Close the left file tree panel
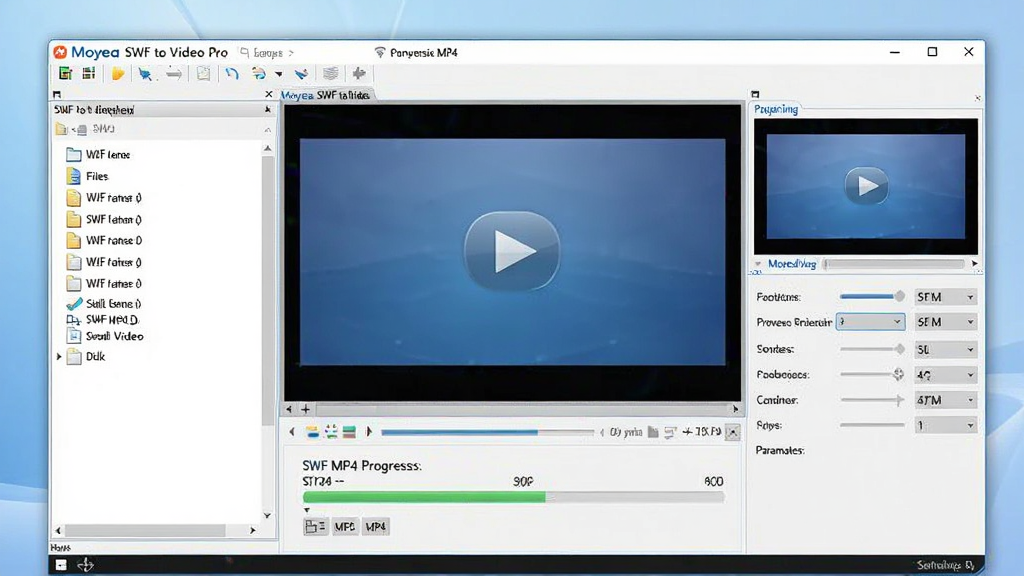This screenshot has height=576, width=1024. 268,95
